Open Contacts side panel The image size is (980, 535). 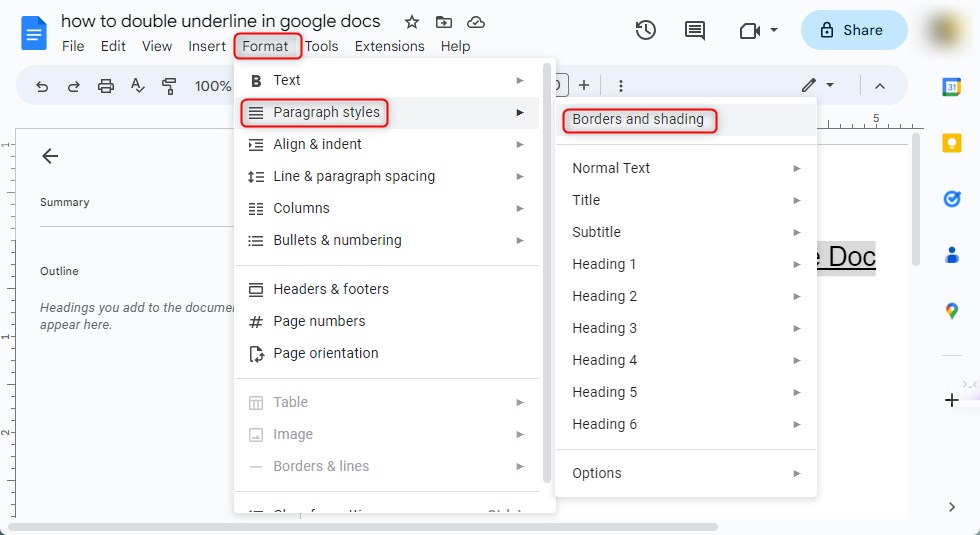951,255
